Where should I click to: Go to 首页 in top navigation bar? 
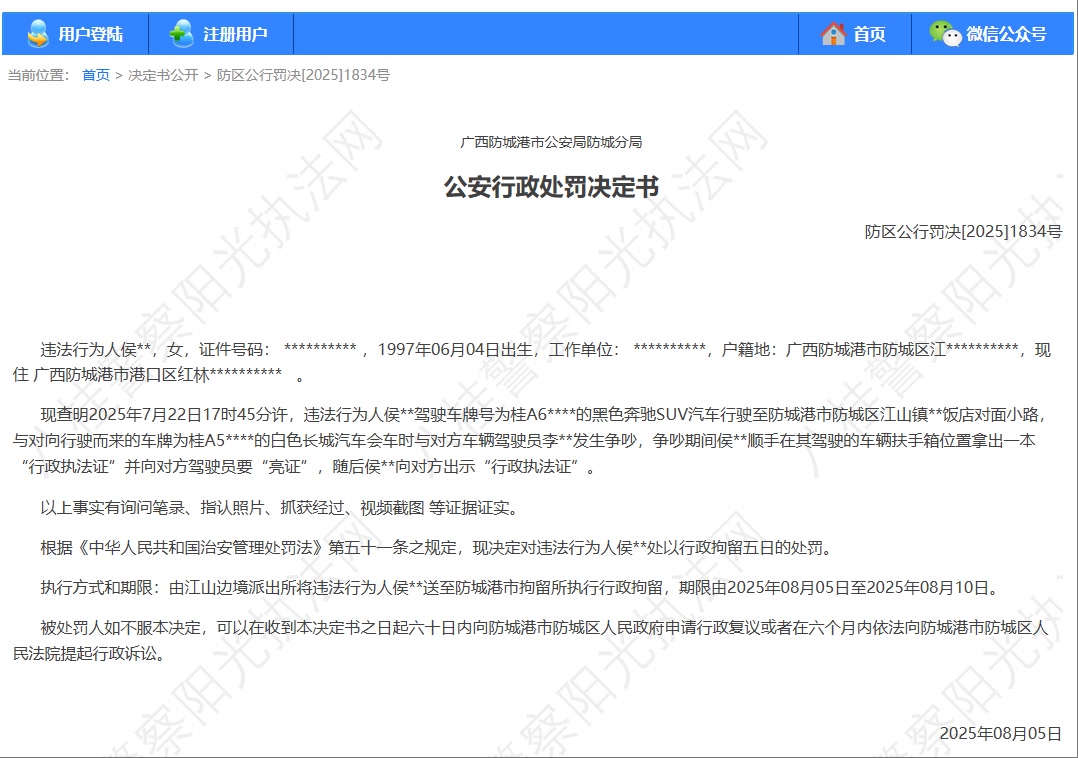point(869,34)
